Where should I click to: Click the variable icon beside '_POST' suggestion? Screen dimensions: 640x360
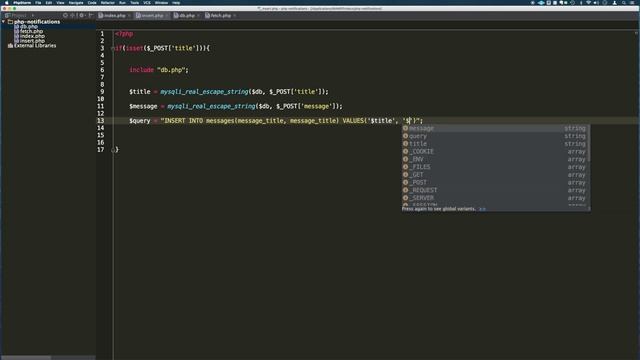point(405,182)
